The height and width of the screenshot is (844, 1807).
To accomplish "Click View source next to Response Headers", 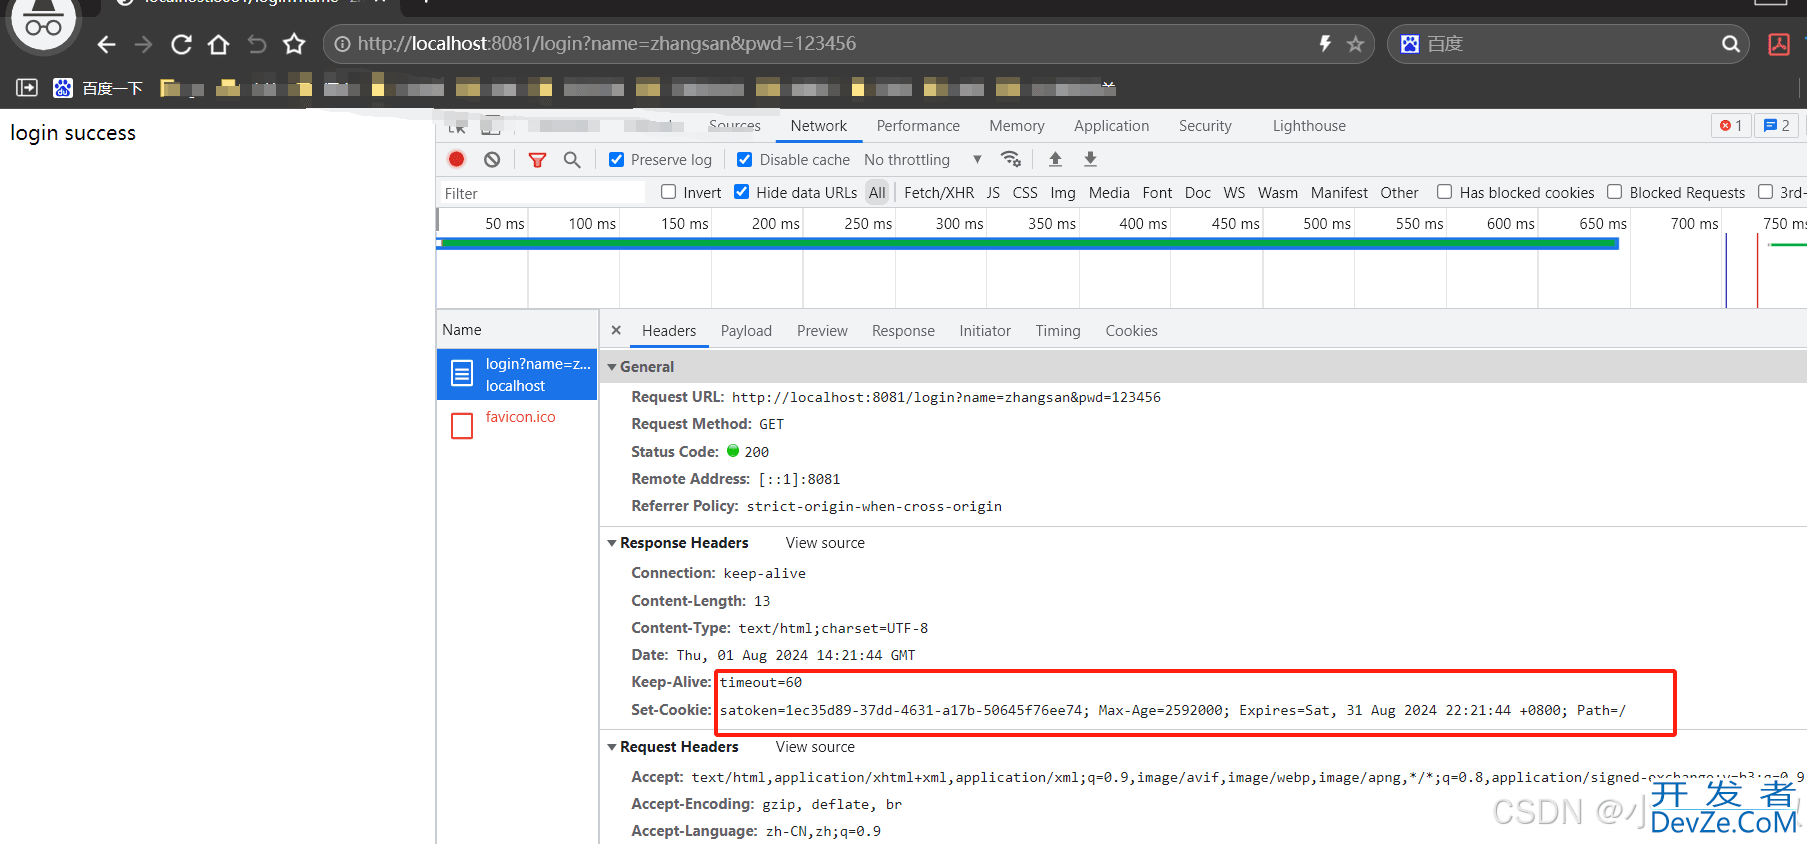I will (x=825, y=543).
